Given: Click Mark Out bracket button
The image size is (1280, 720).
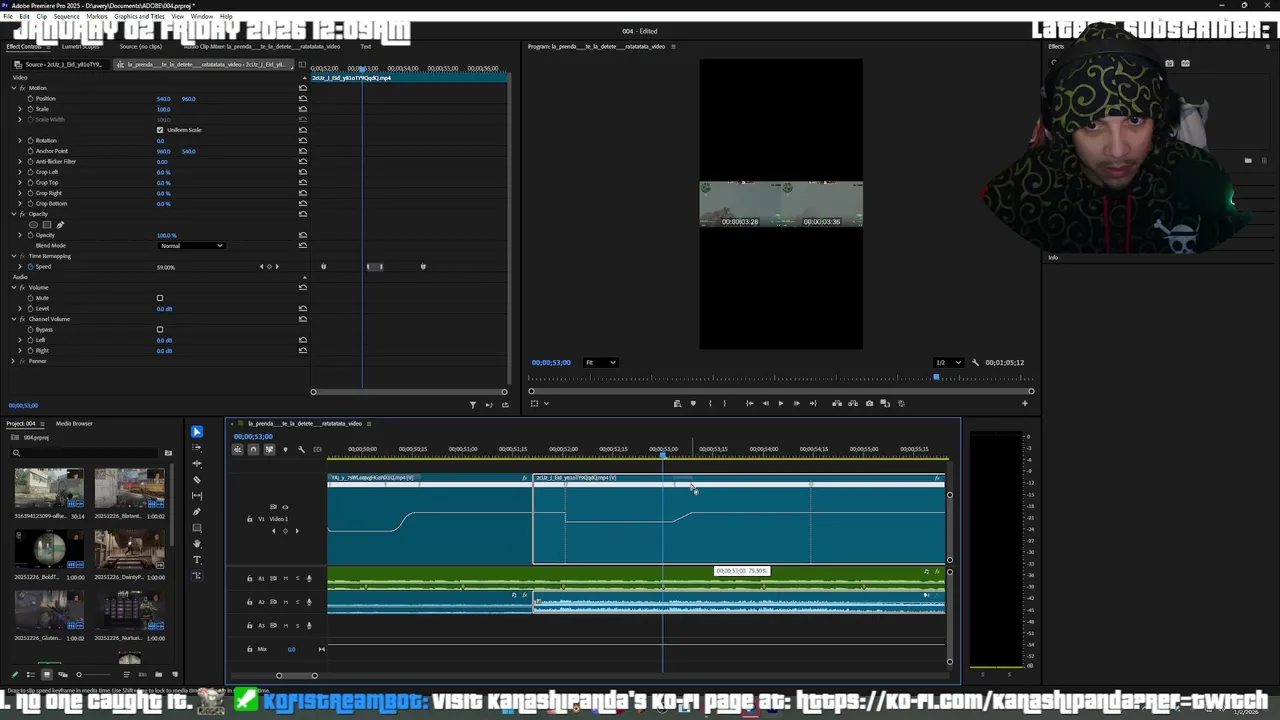Looking at the screenshot, I should coord(724,403).
